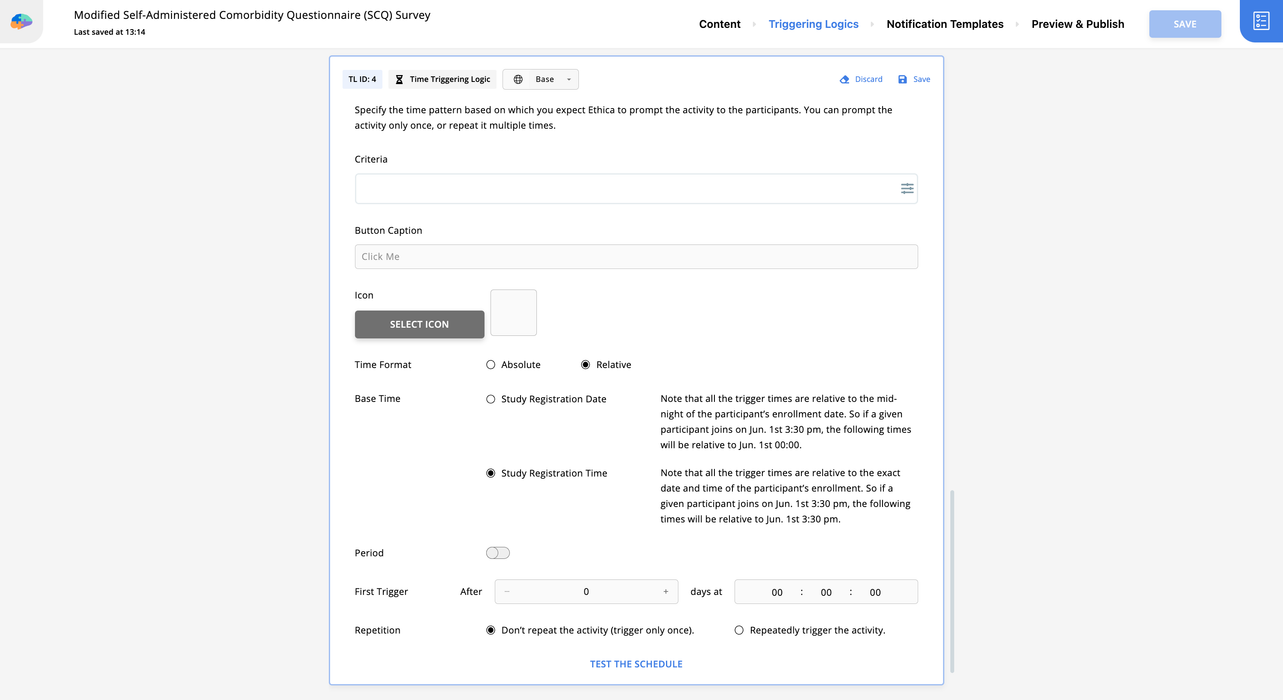Click the hourglass Time Triggering Logic icon
This screenshot has height=700, width=1283.
click(x=399, y=80)
